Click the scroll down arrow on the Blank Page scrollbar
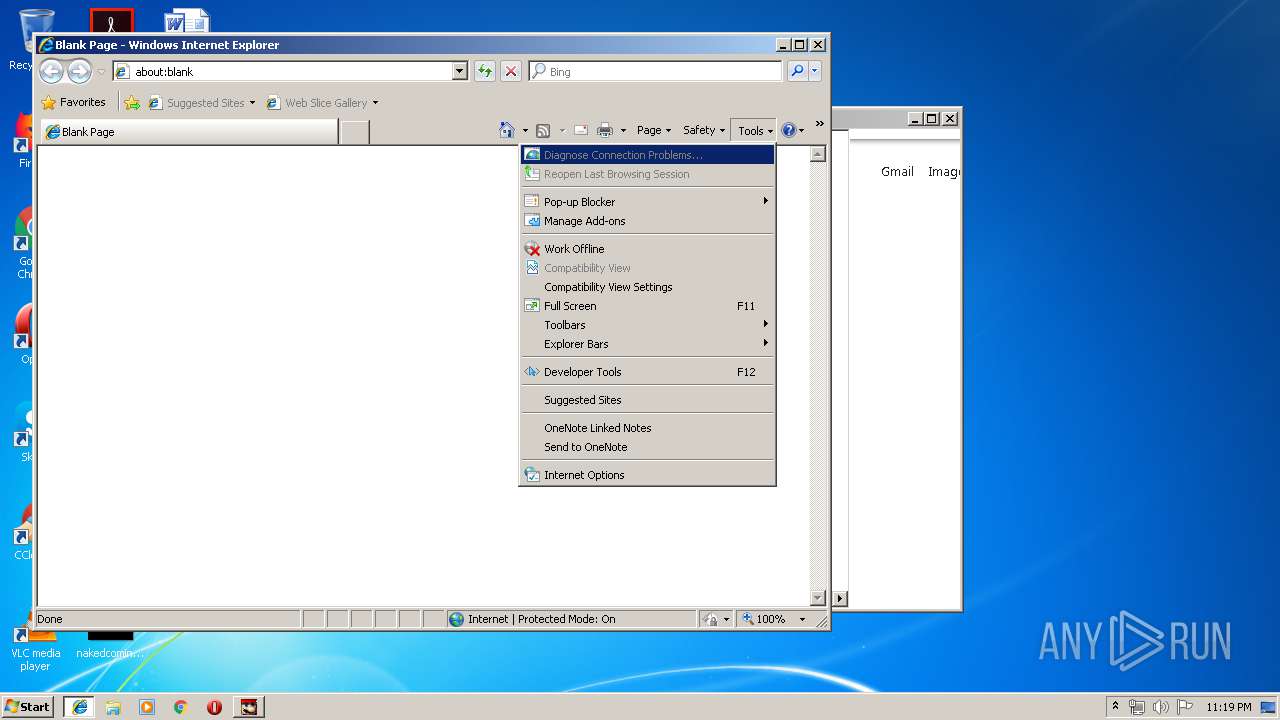 click(817, 598)
